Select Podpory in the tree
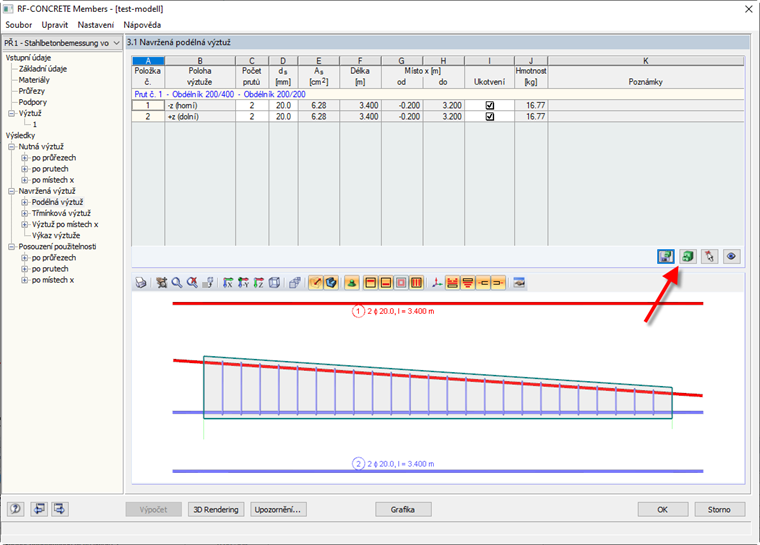This screenshot has height=545, width=760. [32, 102]
